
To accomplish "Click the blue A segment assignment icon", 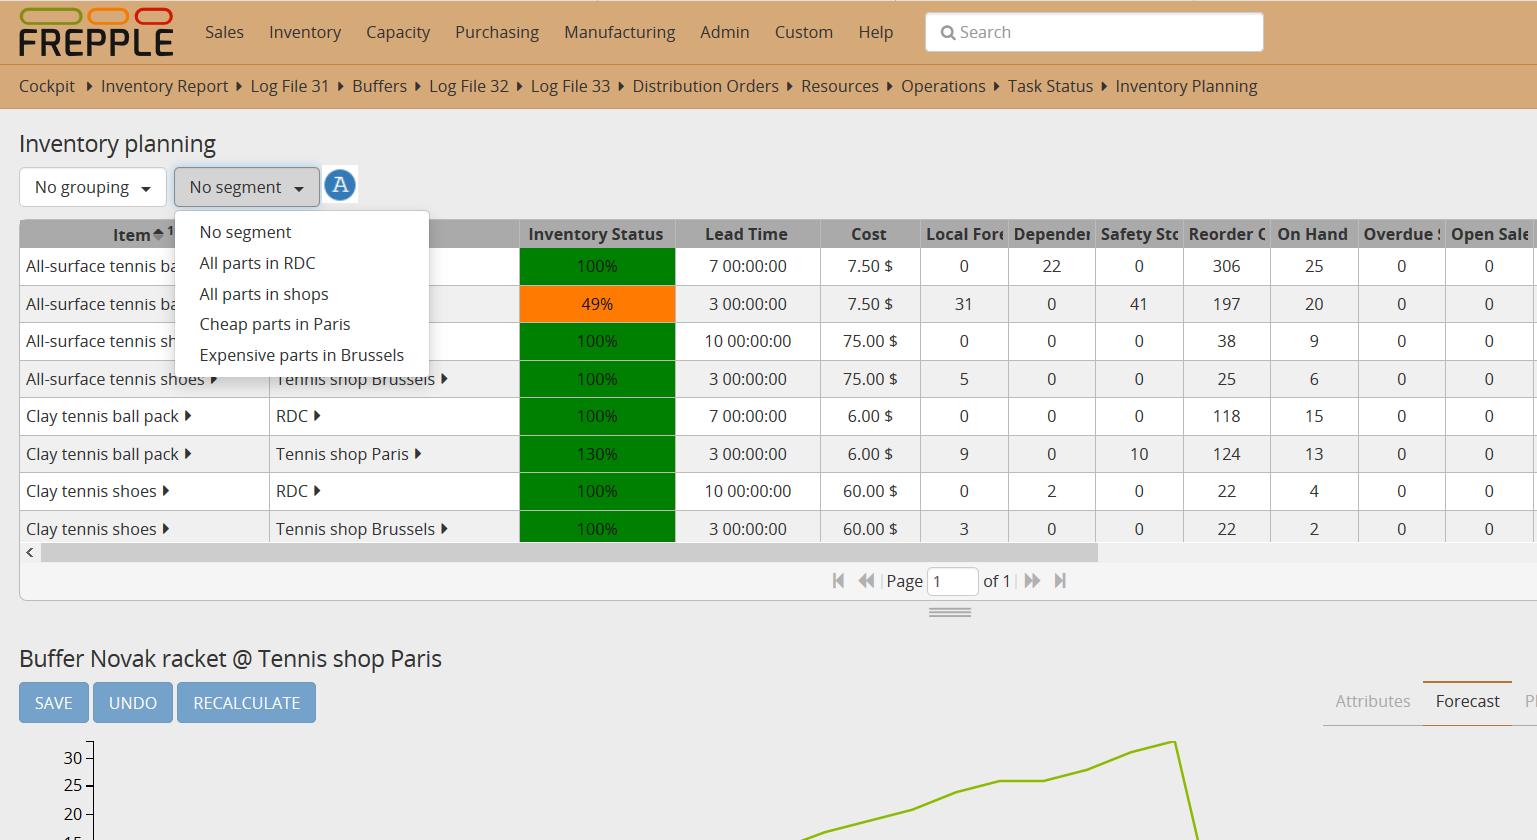I will pos(339,185).
